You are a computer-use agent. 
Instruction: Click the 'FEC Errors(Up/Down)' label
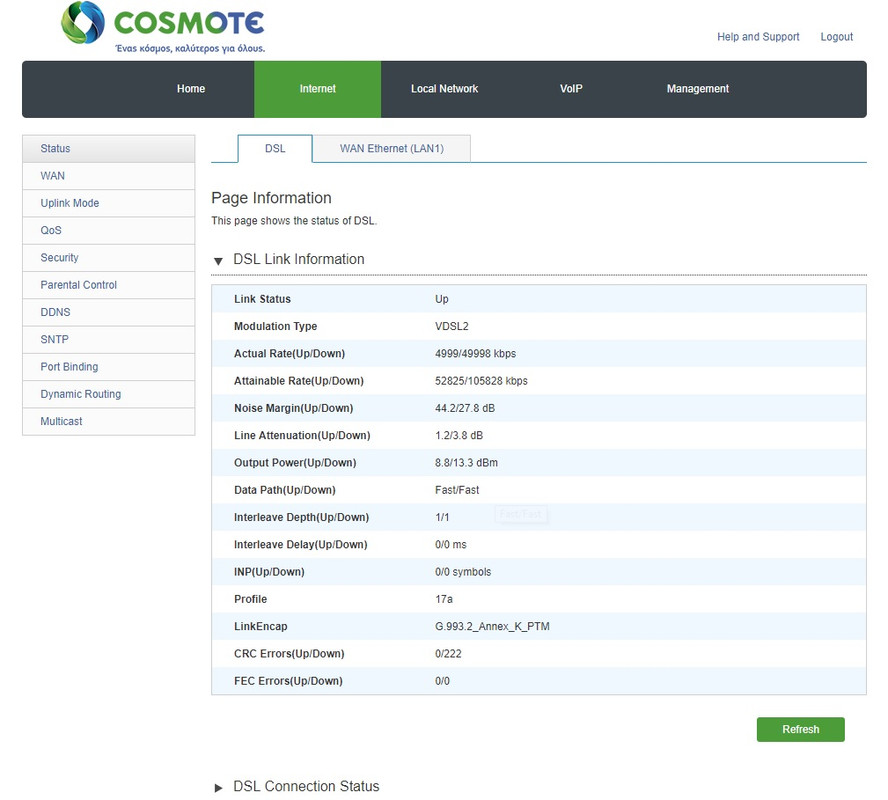coord(288,681)
